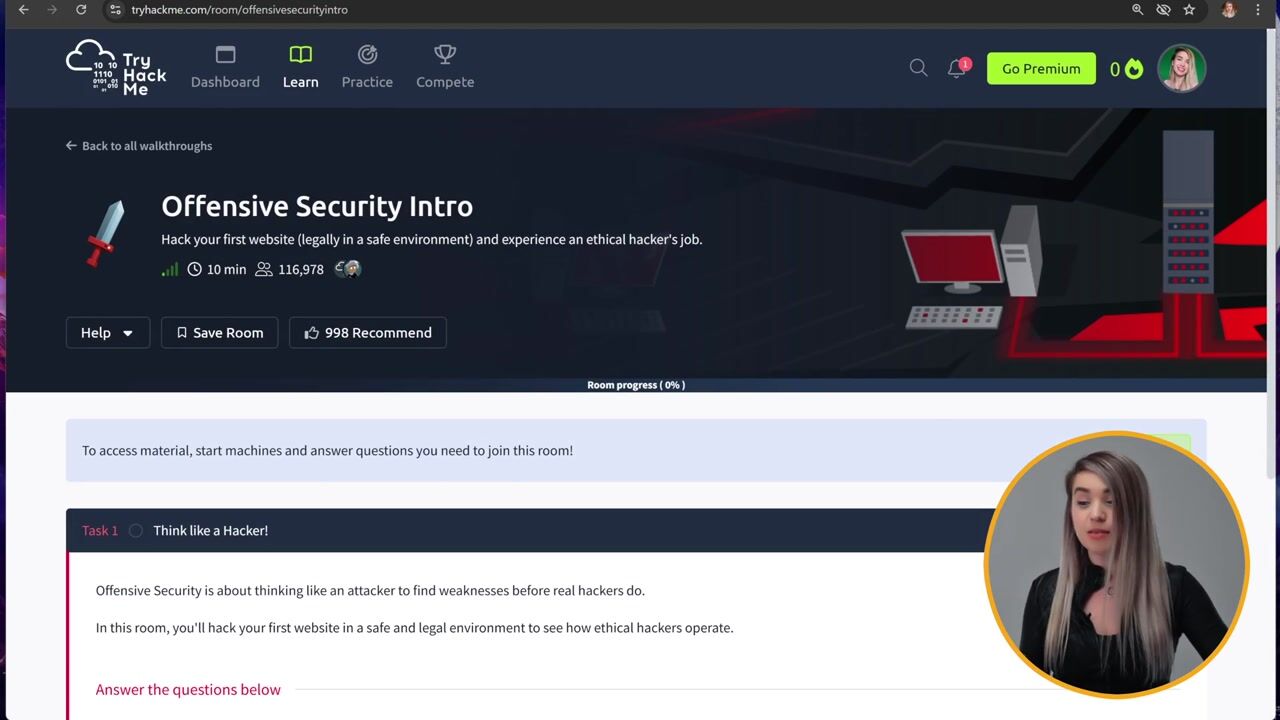Click the search magnifier icon

tap(918, 68)
